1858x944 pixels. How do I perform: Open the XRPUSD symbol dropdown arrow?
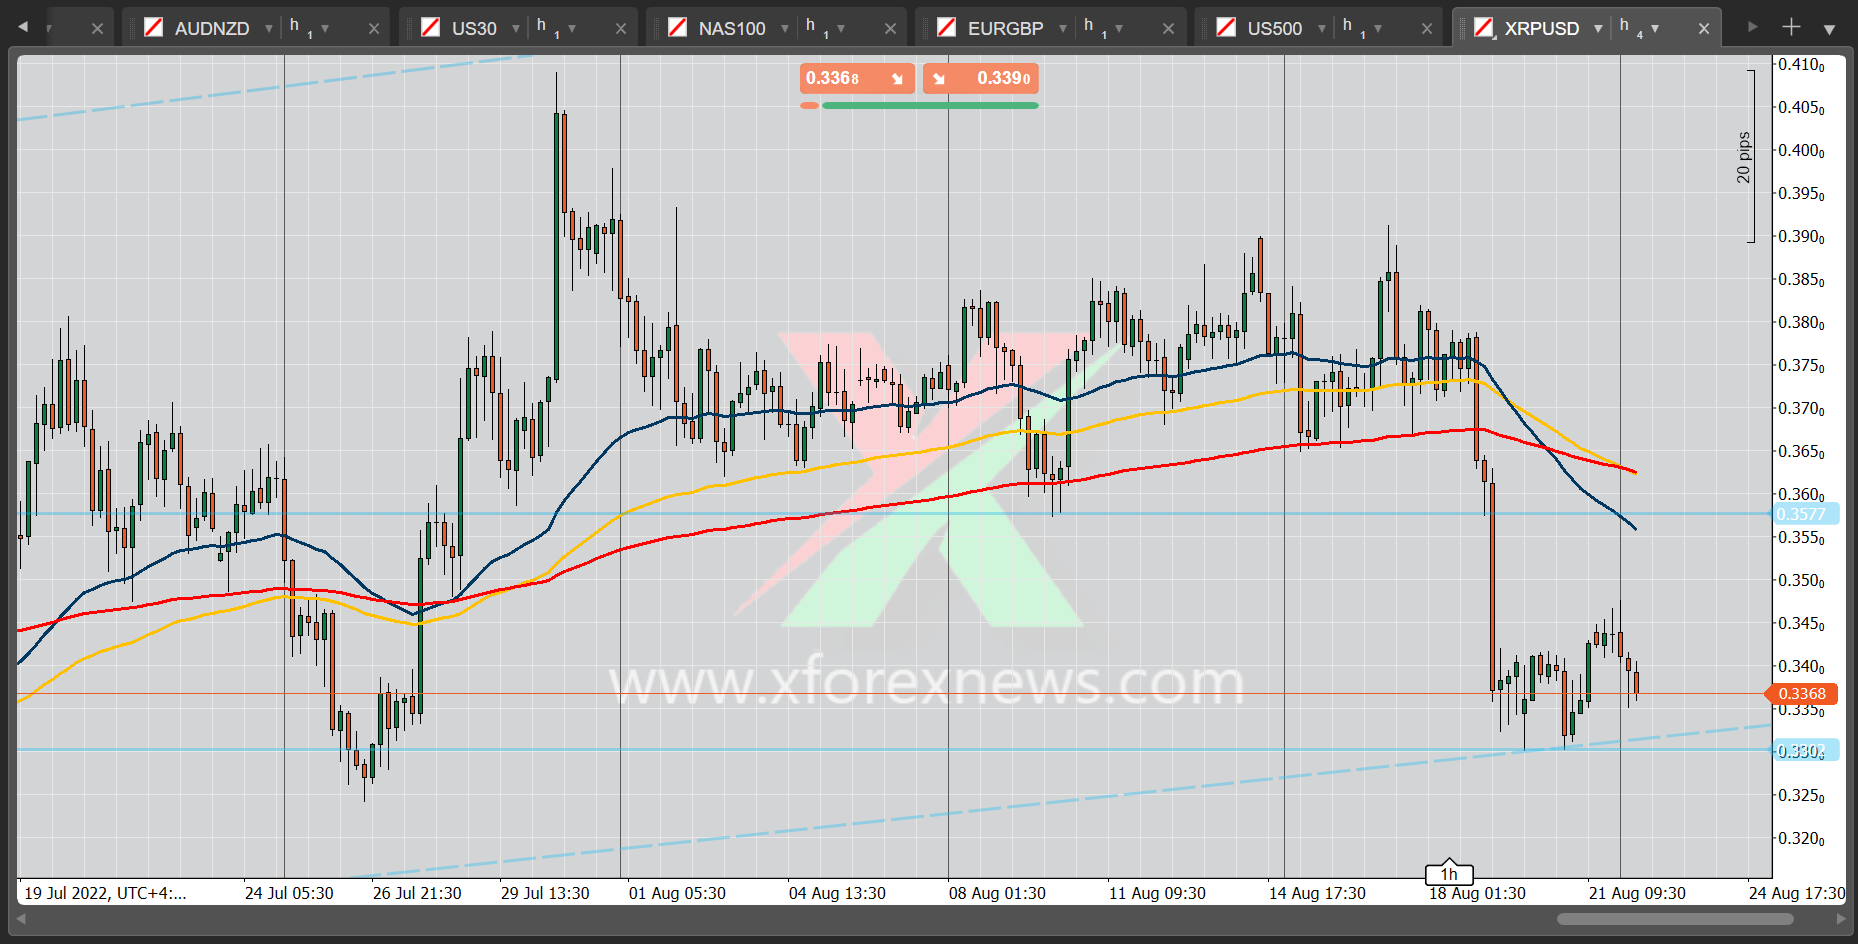pos(1599,28)
